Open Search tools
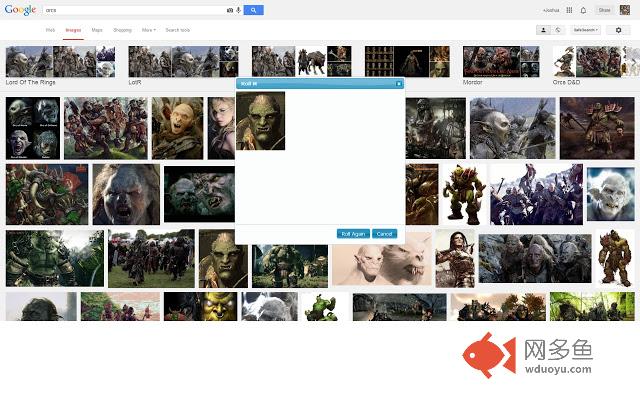The width and height of the screenshot is (640, 400). click(178, 30)
